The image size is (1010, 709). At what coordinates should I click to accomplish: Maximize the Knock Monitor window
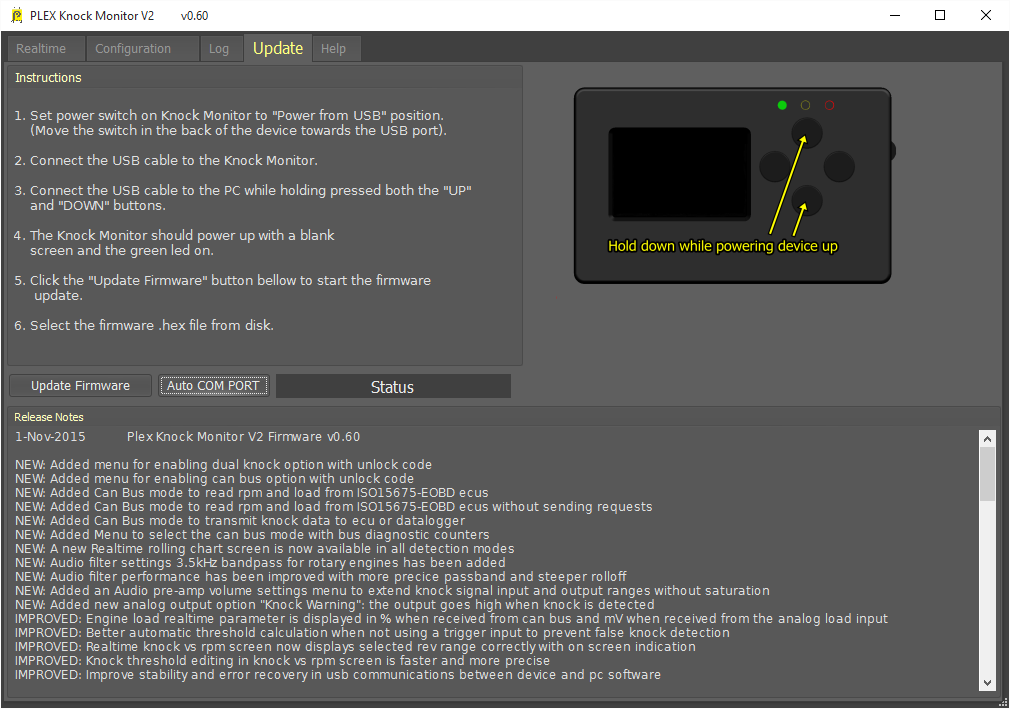(x=940, y=15)
